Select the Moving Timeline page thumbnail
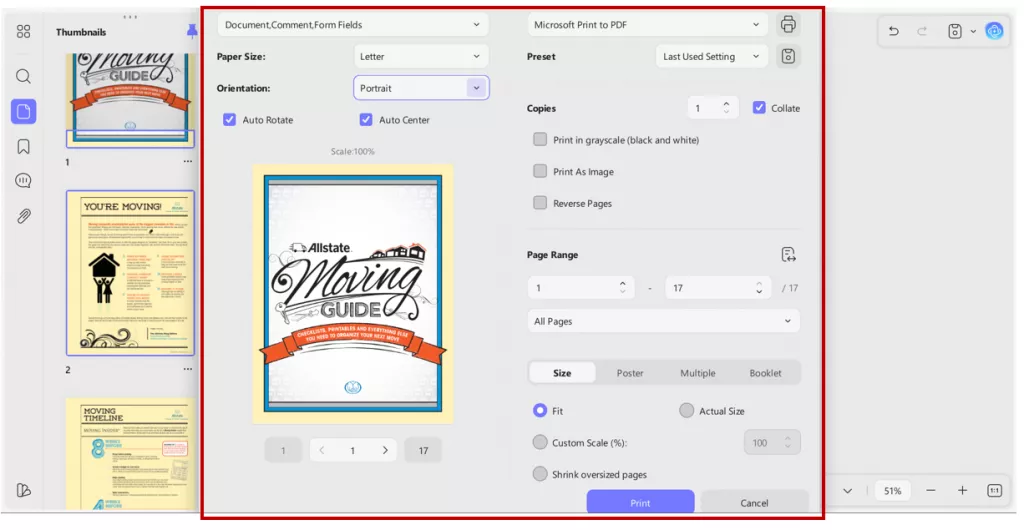 (x=131, y=454)
